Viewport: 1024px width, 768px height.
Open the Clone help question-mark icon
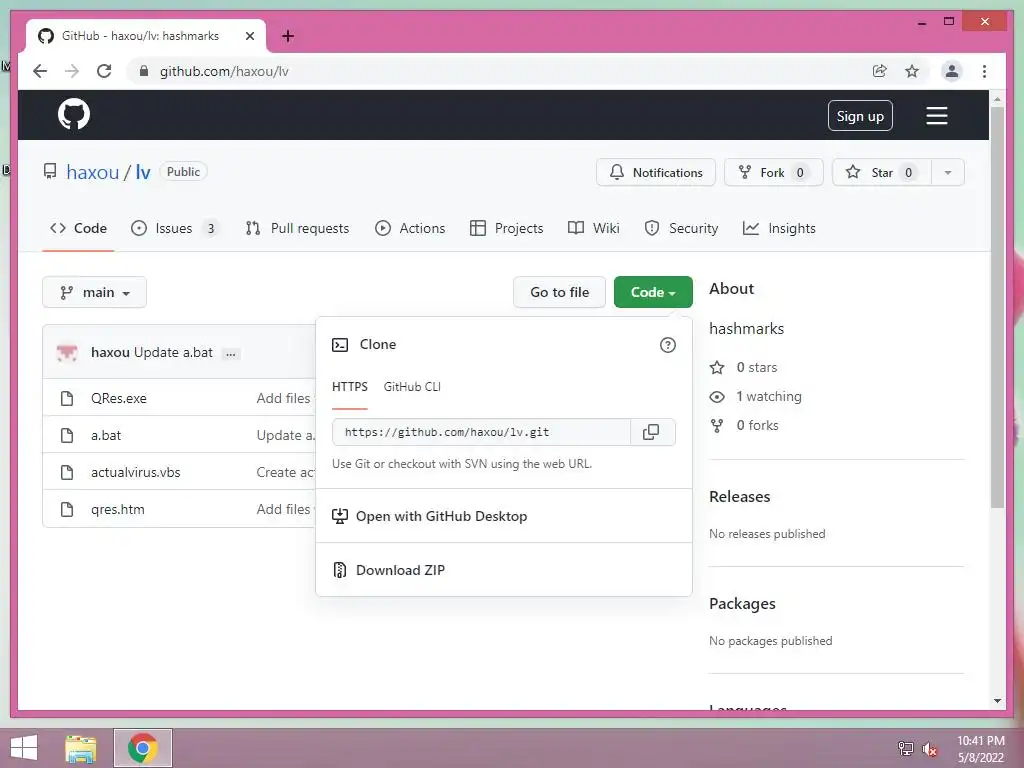click(x=667, y=345)
